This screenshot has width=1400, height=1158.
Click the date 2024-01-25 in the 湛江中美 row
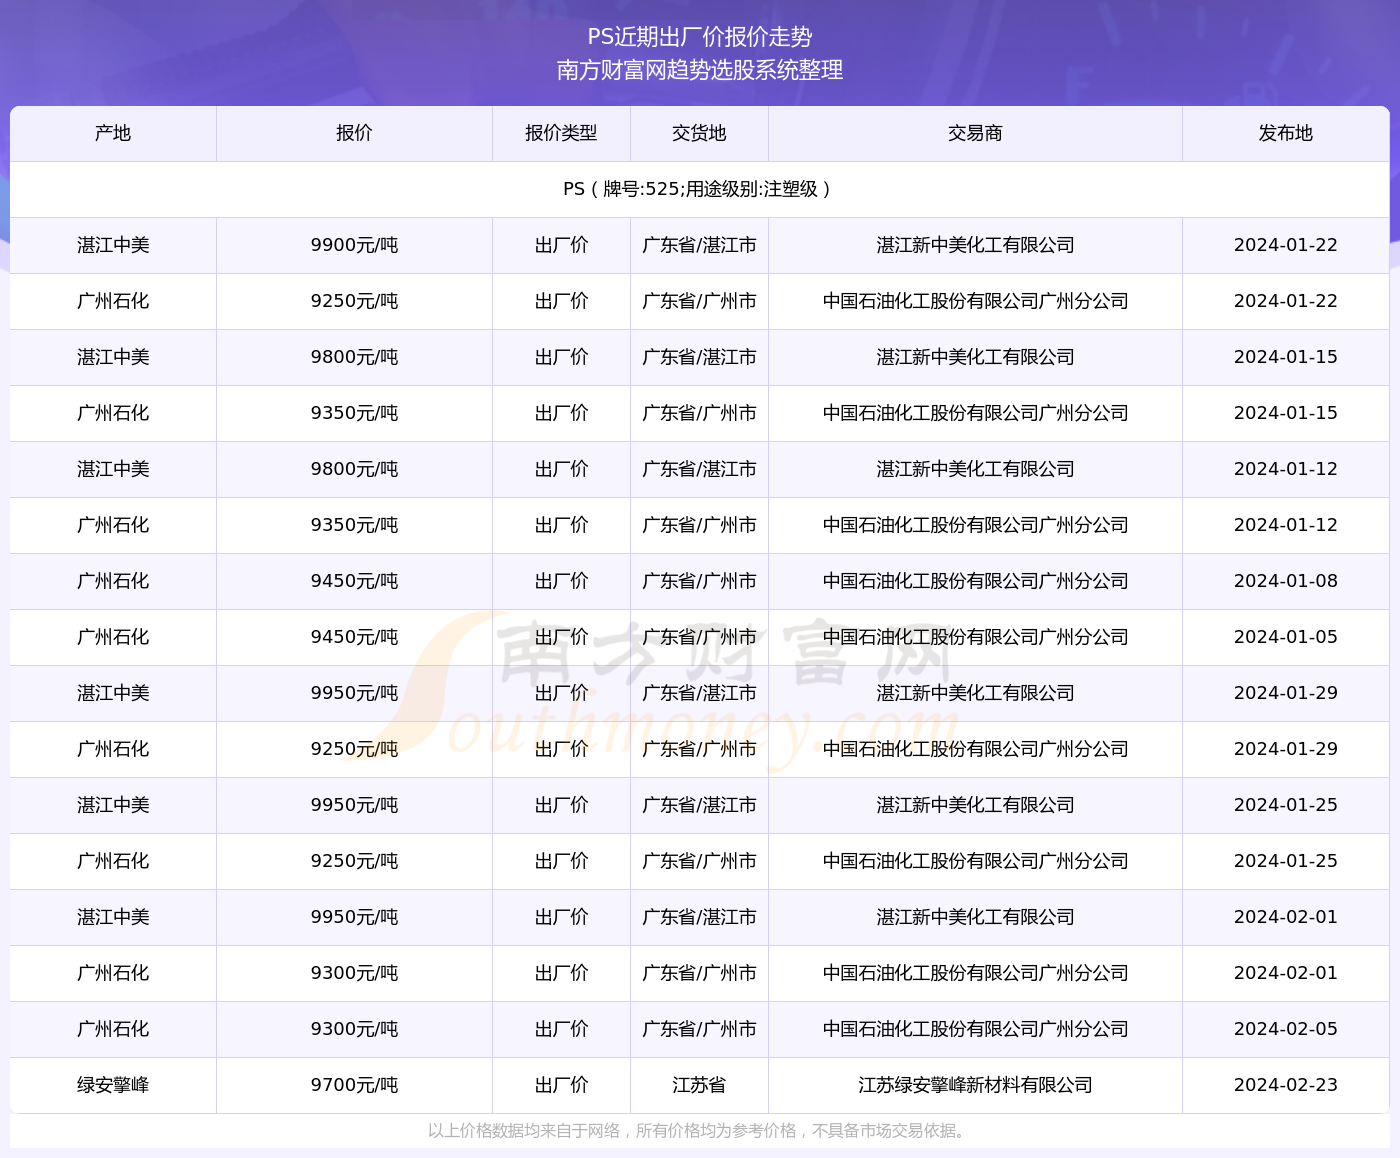coord(1285,805)
